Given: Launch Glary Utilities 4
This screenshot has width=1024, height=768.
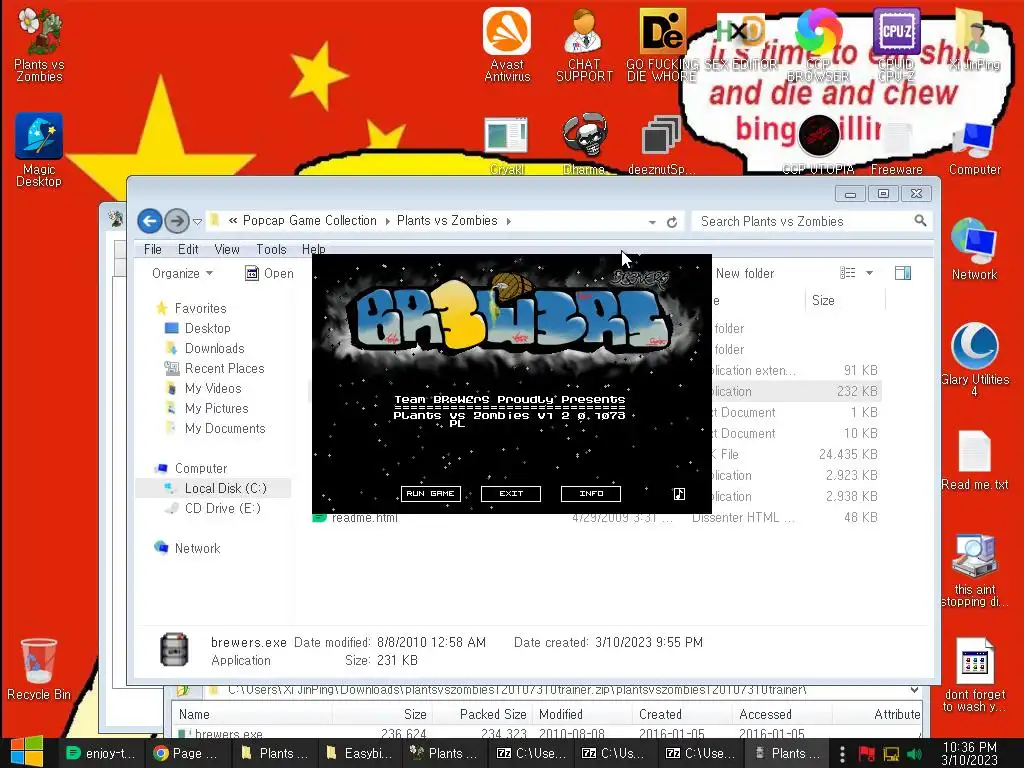Looking at the screenshot, I should [974, 359].
